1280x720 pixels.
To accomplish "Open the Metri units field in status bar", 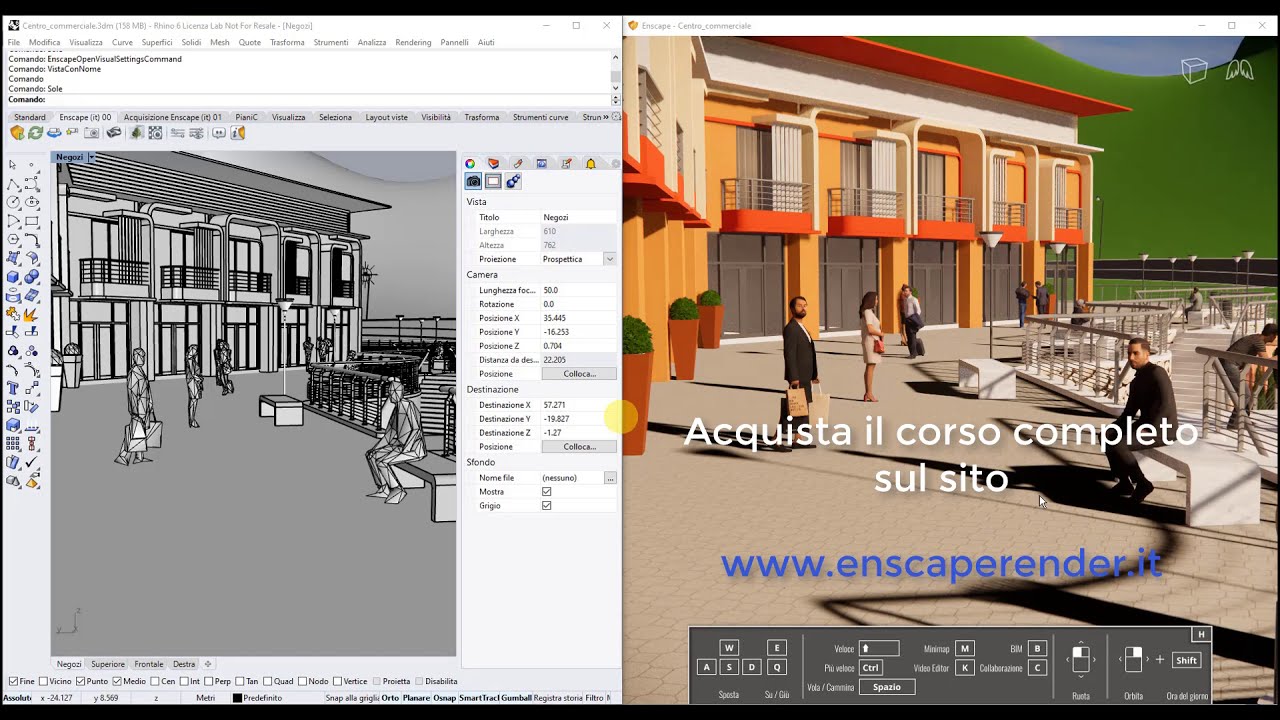I will point(205,698).
